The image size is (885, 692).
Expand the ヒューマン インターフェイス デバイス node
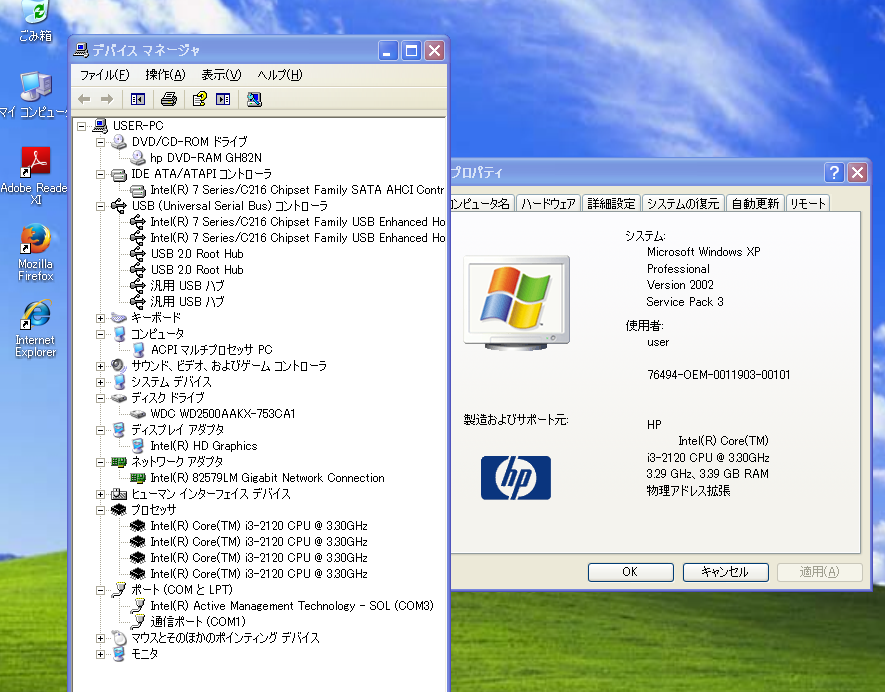[100, 494]
